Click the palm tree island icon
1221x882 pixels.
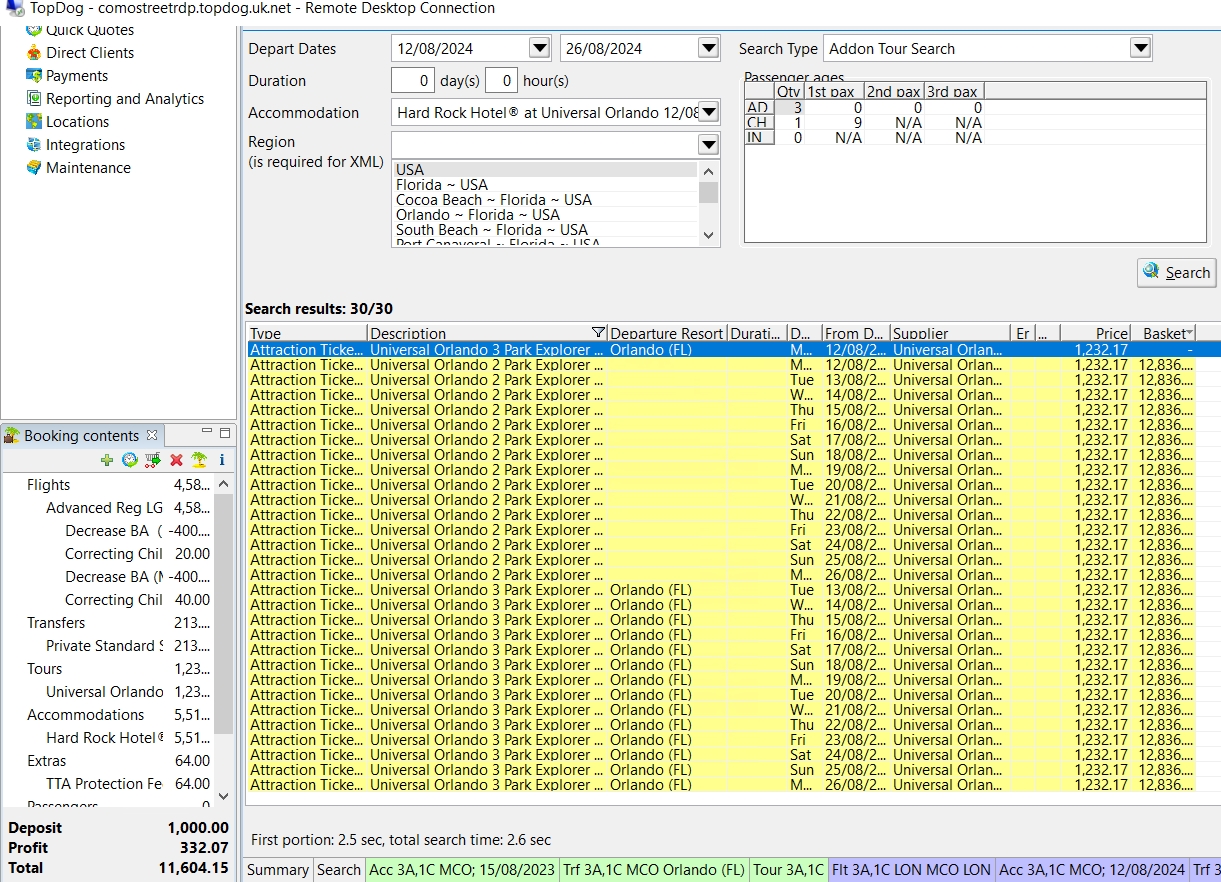coord(199,460)
